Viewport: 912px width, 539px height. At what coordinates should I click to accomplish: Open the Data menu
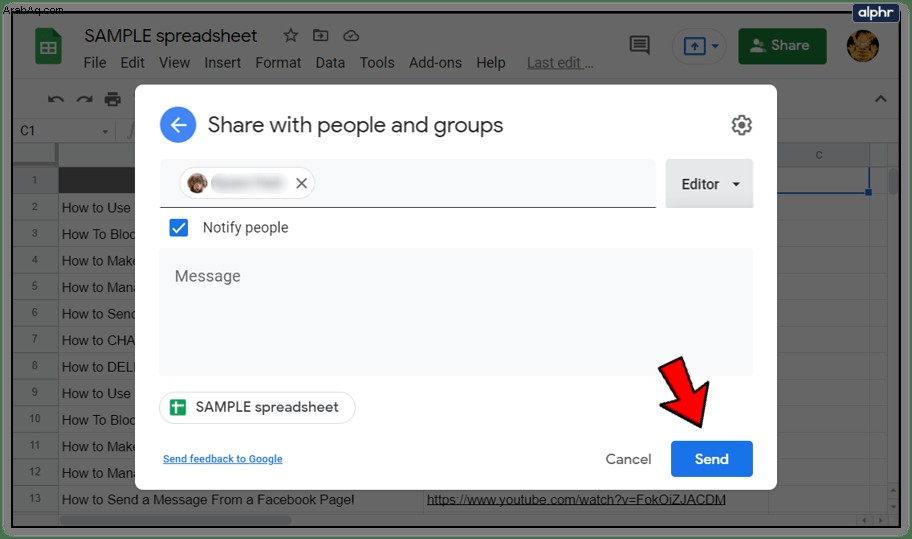pyautogui.click(x=330, y=62)
